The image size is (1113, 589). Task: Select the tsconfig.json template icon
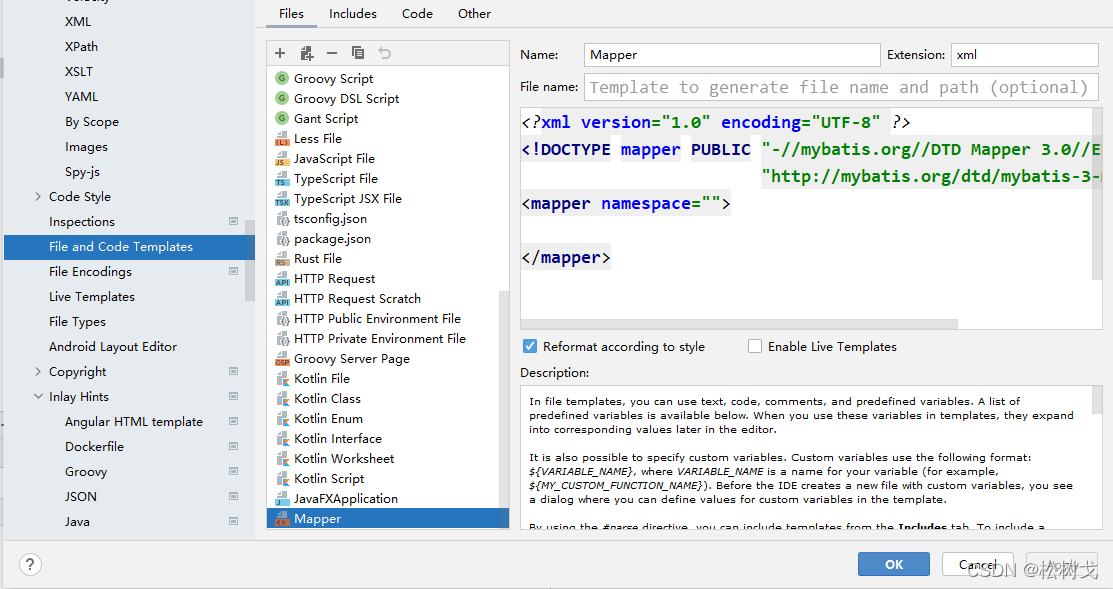coord(282,219)
